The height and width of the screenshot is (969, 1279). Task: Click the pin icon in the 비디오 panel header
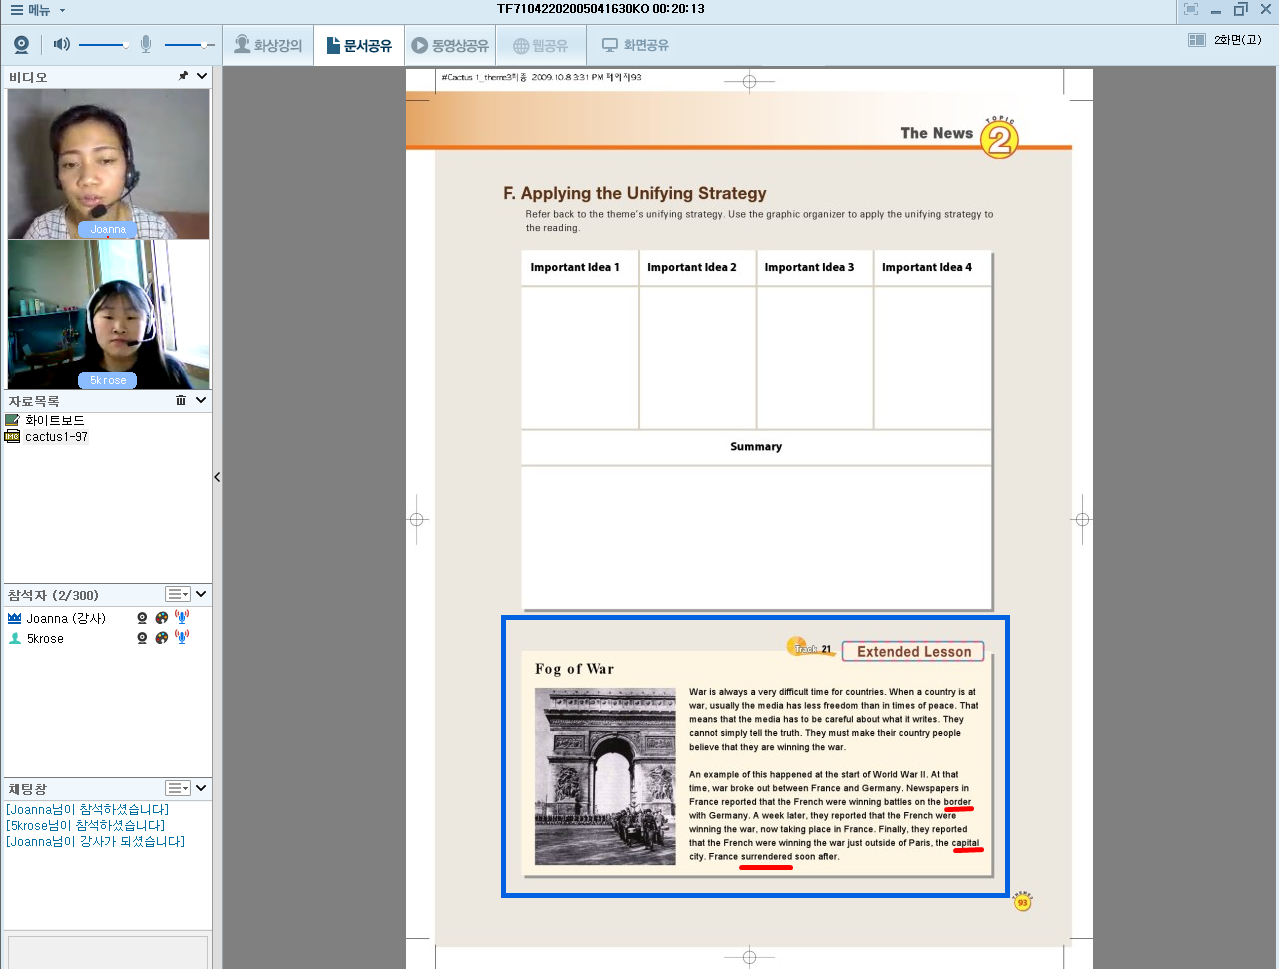183,76
